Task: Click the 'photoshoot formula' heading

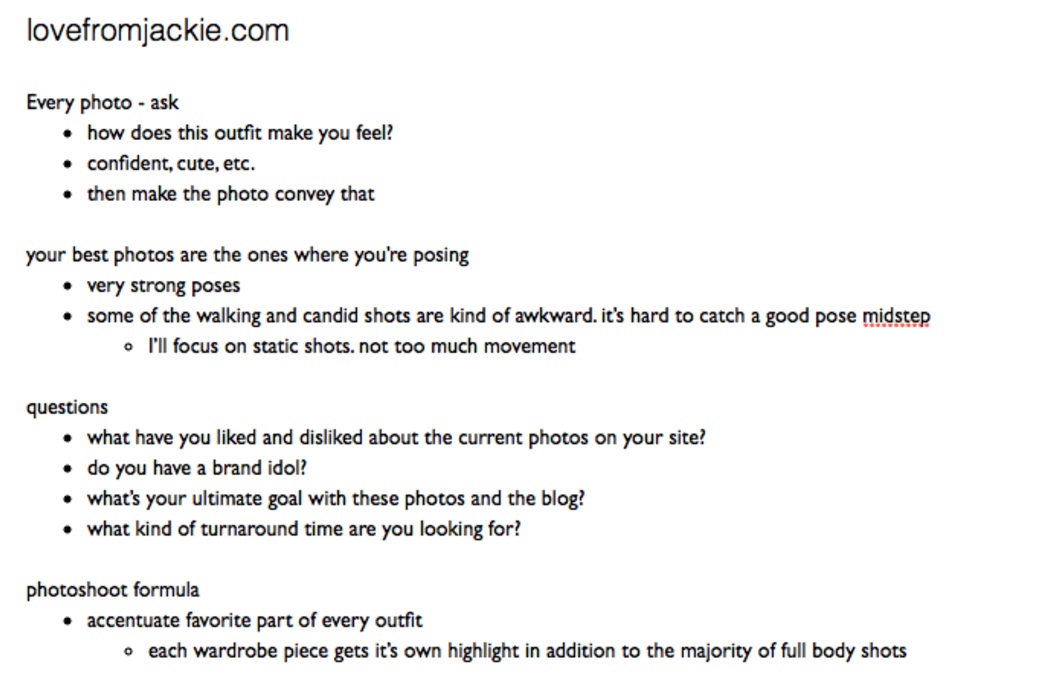Action: pyautogui.click(x=112, y=589)
